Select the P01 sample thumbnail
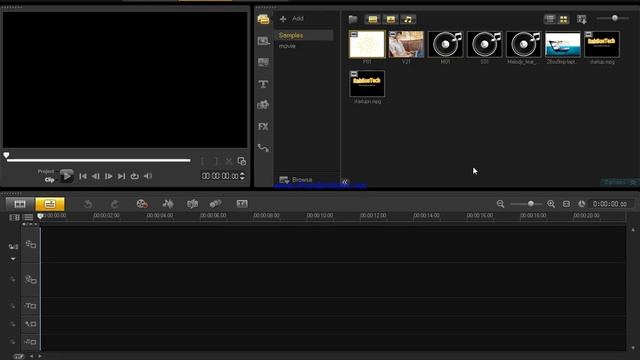The image size is (640, 360). tap(367, 44)
